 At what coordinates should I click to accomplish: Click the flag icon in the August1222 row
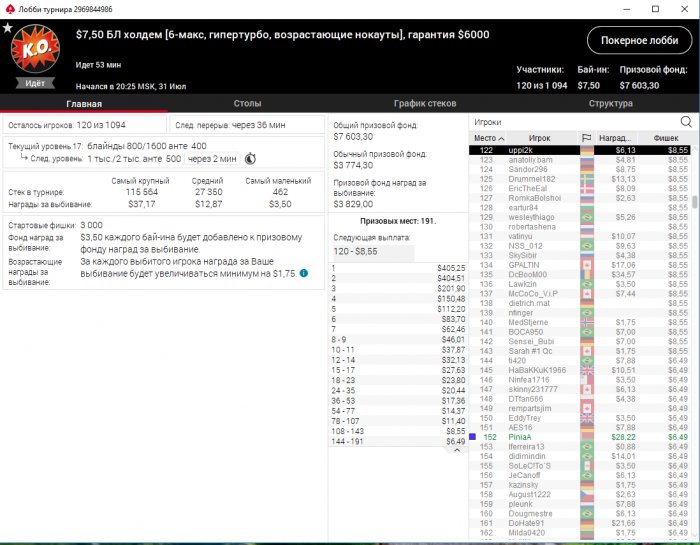(587, 494)
